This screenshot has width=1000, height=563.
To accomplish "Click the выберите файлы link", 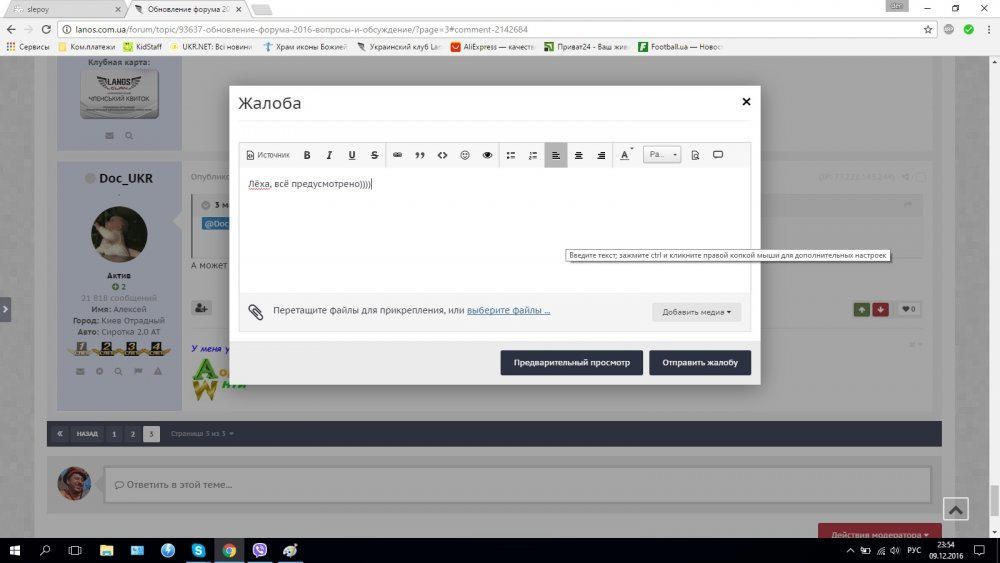I will pyautogui.click(x=508, y=311).
